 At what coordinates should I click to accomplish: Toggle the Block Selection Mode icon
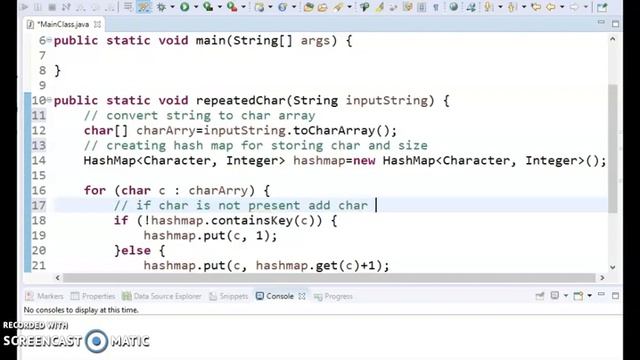pos(422,7)
